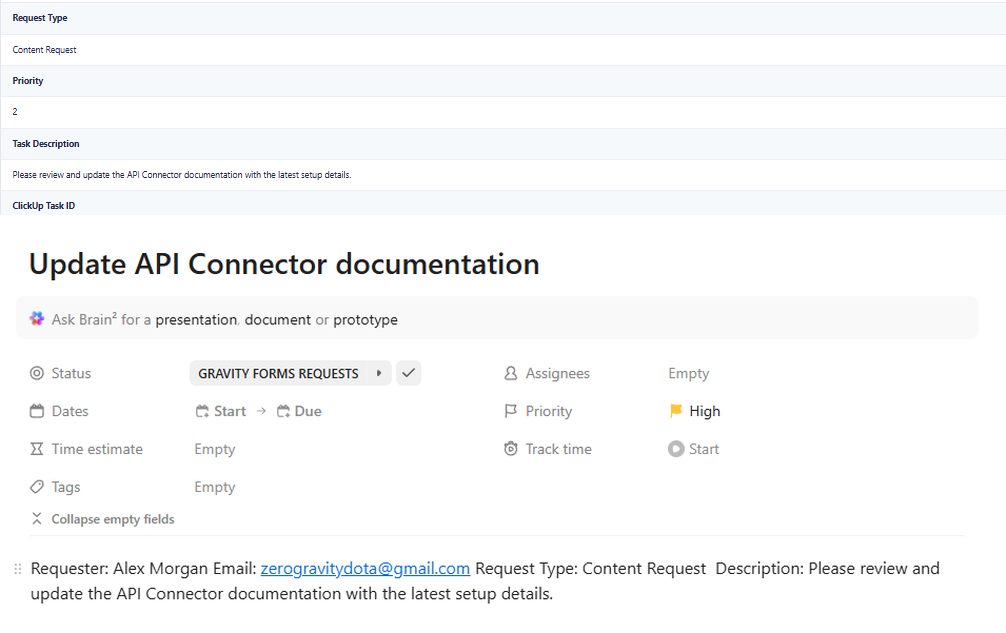Click the Status target icon
1006x633 pixels.
(37, 373)
